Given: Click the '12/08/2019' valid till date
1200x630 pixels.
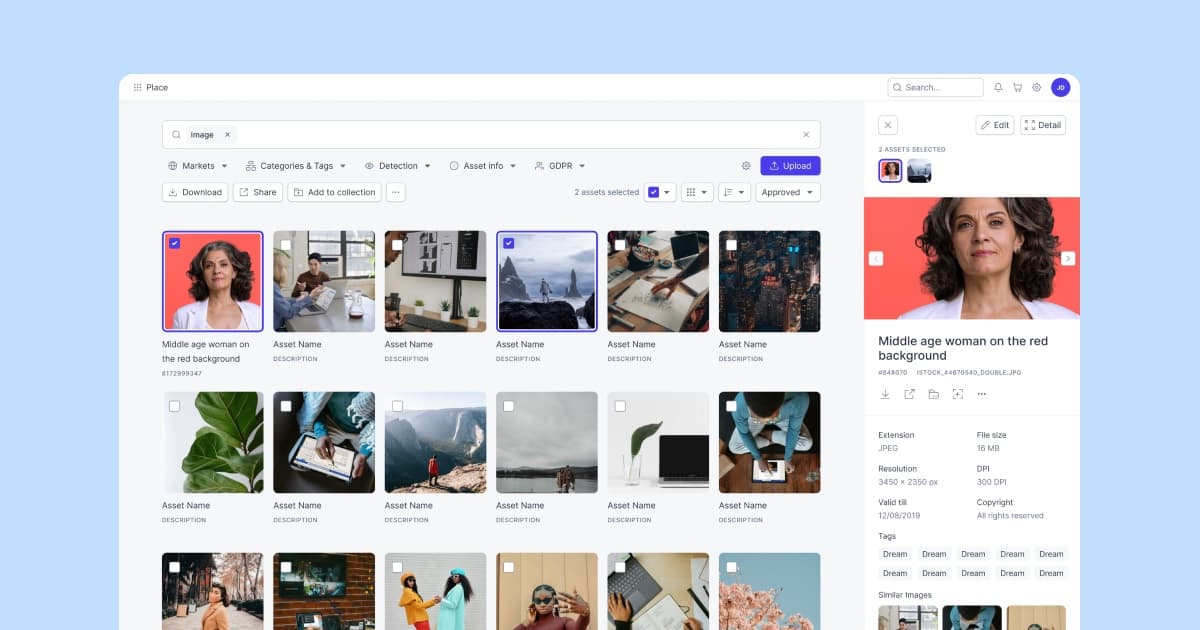Looking at the screenshot, I should point(897,516).
